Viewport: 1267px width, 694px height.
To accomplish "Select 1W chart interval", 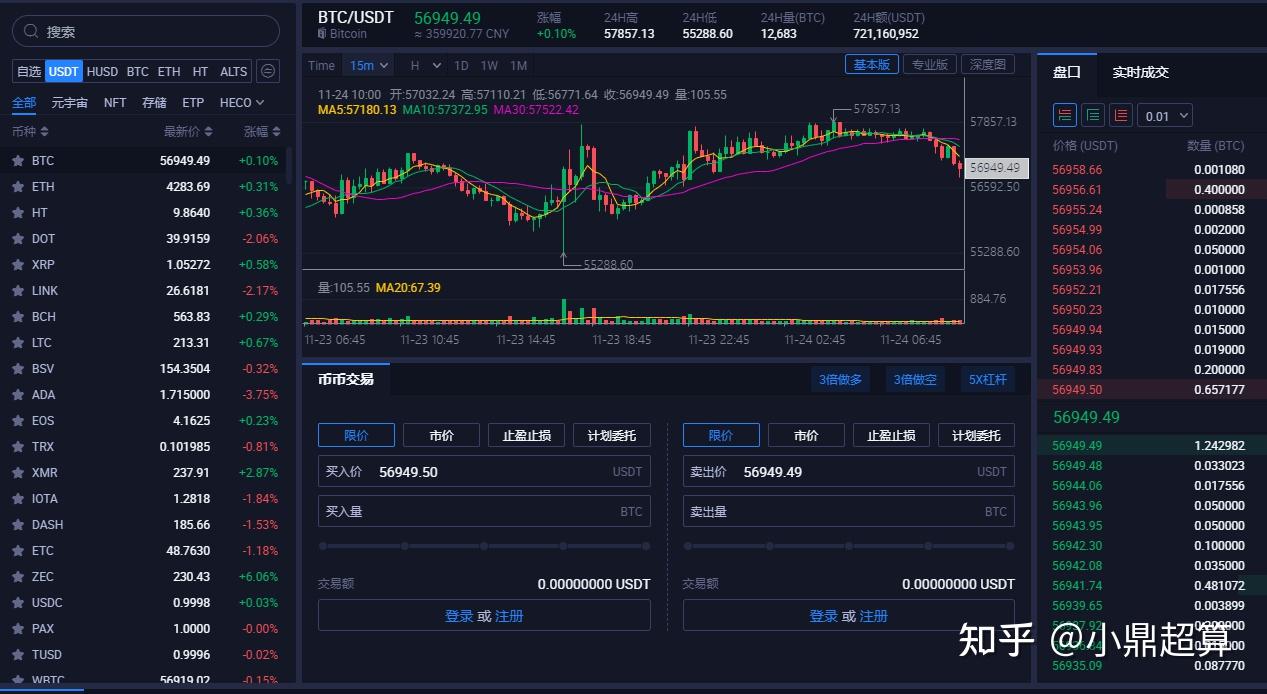I will click(x=489, y=65).
